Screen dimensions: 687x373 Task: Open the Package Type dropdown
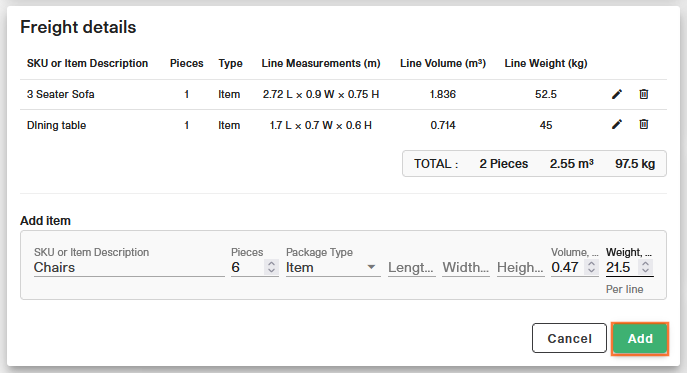pyautogui.click(x=333, y=267)
